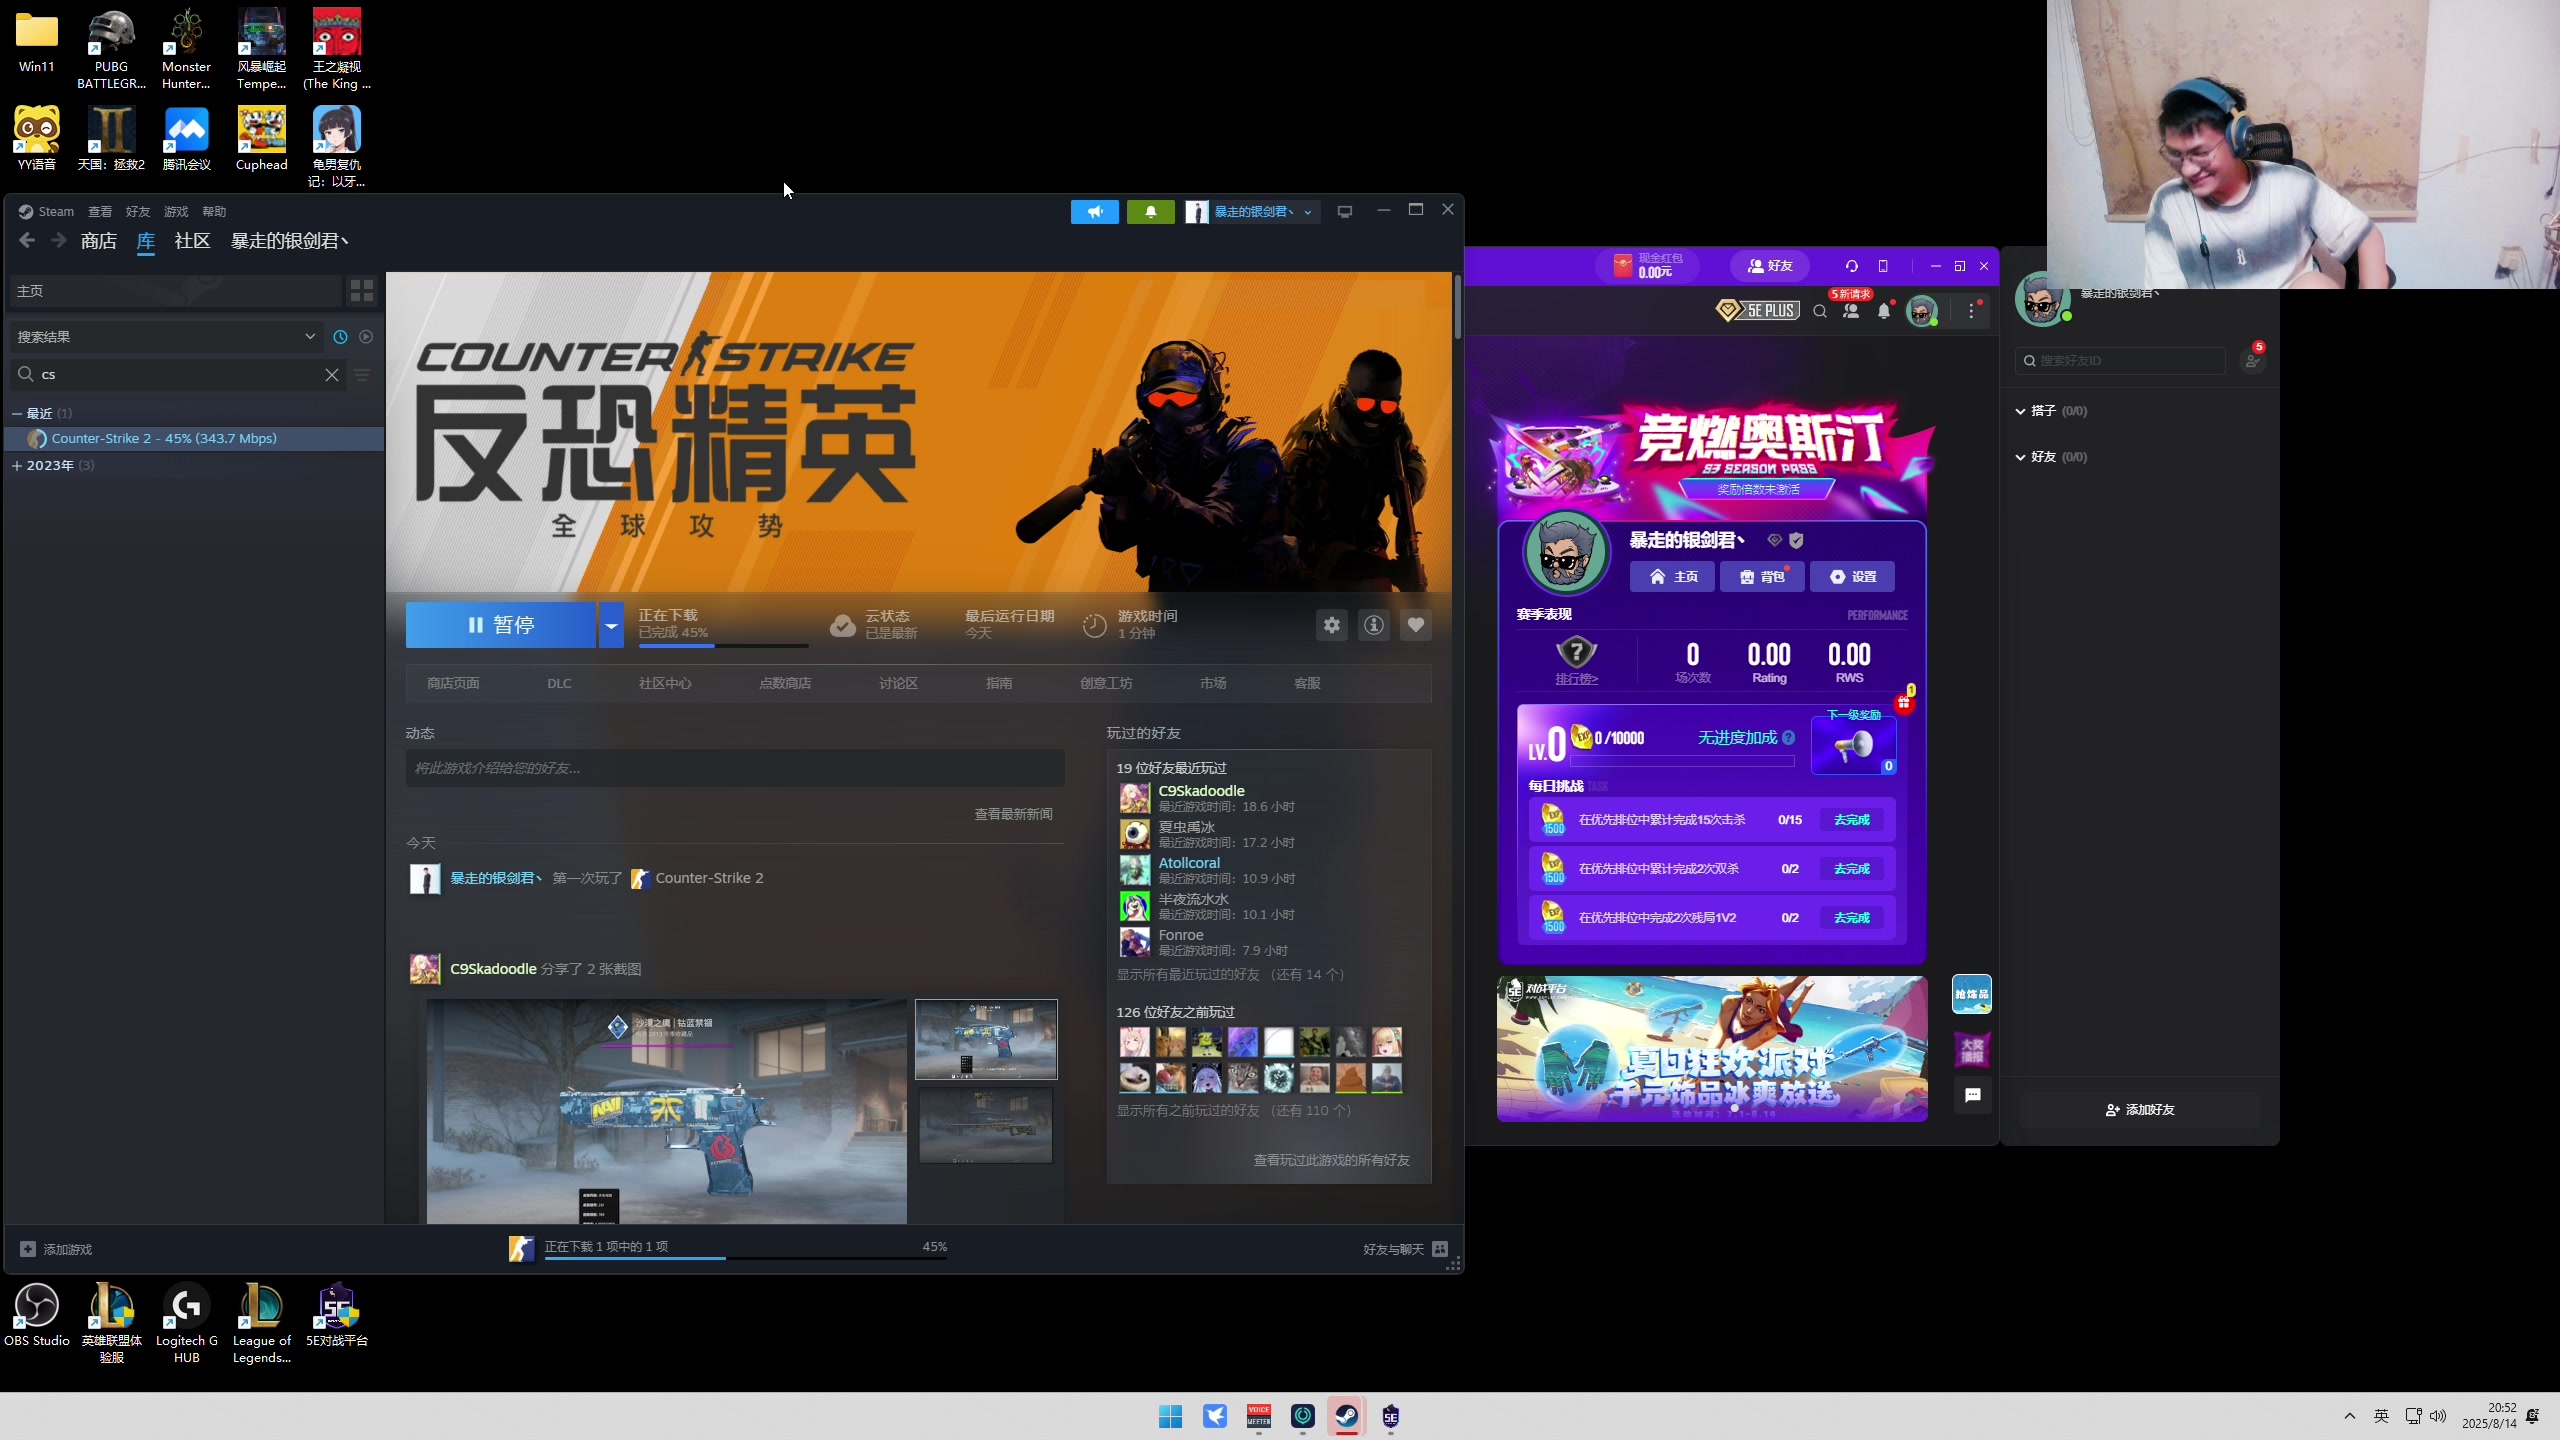Open 5E three-dot more menu
2560x1440 pixels.
[1972, 311]
